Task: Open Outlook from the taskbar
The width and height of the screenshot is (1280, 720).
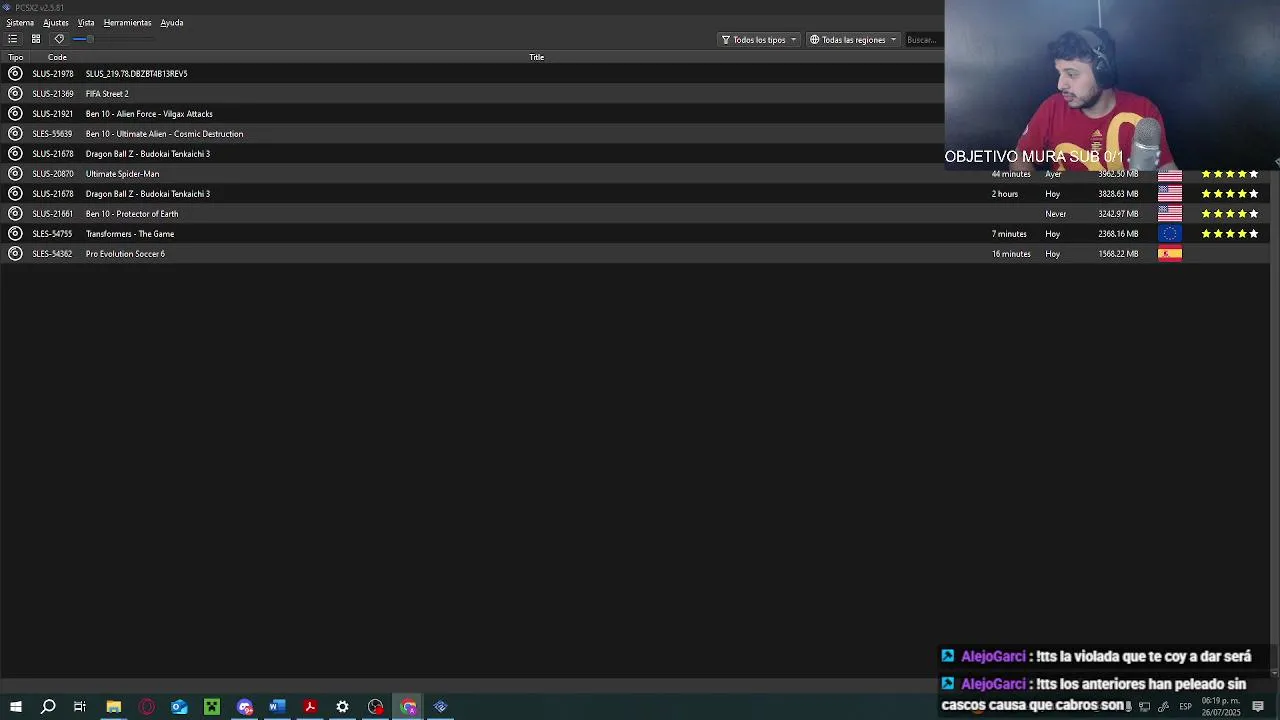Action: click(x=179, y=707)
